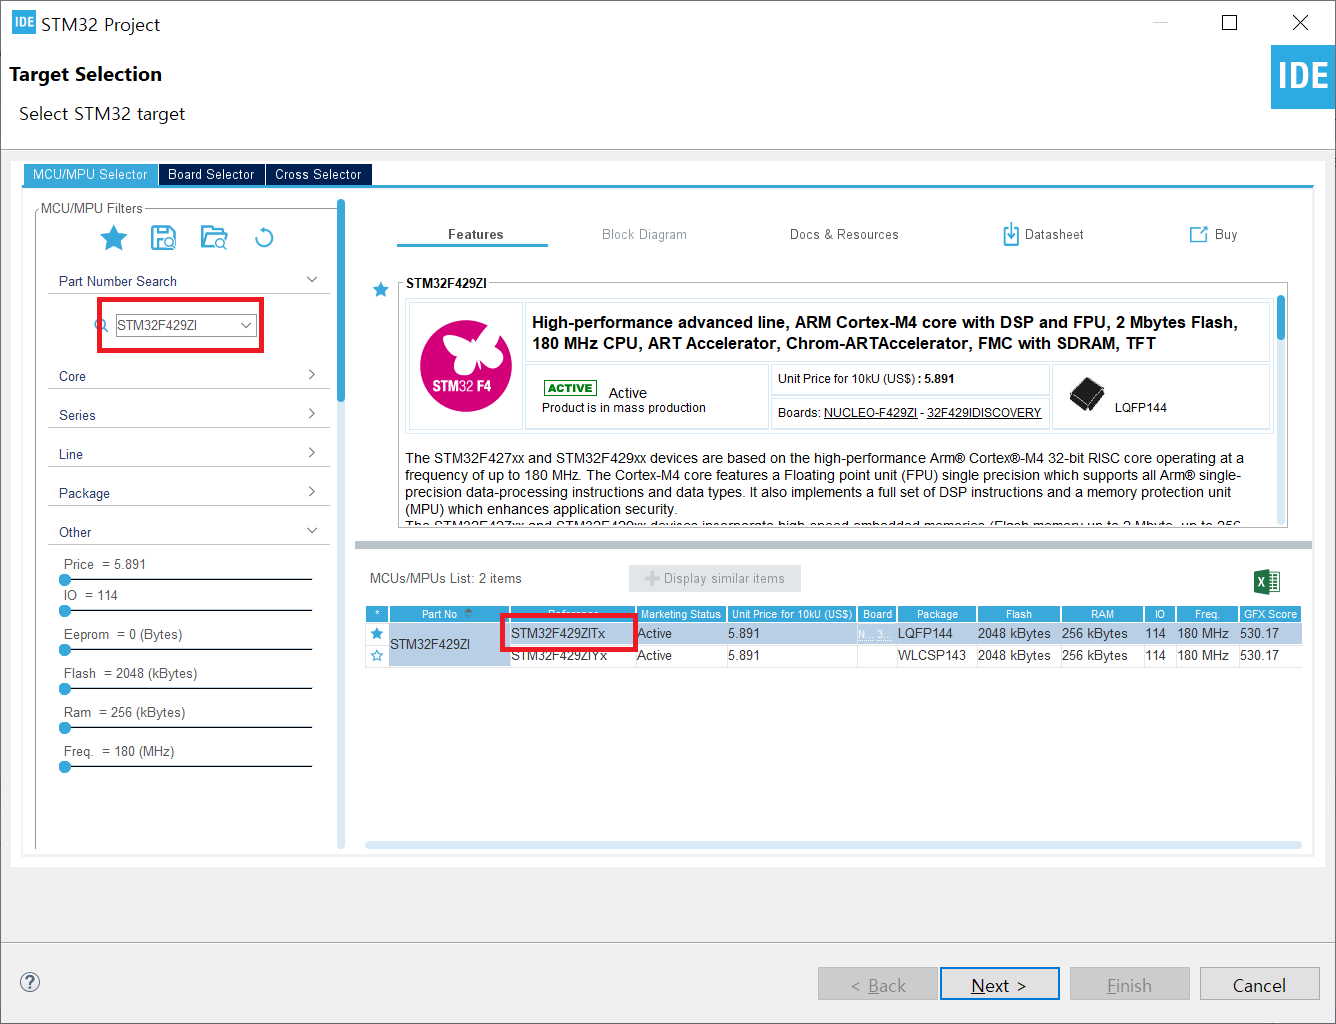Expand the Line filter section
The image size is (1336, 1024).
click(312, 453)
